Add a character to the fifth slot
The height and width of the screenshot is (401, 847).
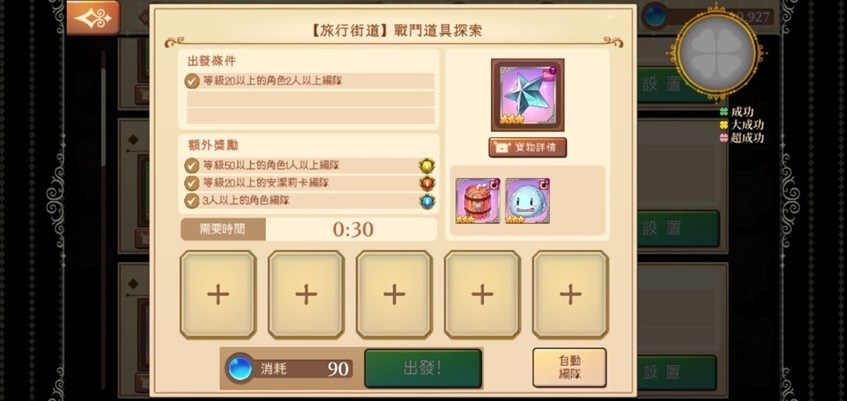(x=570, y=295)
